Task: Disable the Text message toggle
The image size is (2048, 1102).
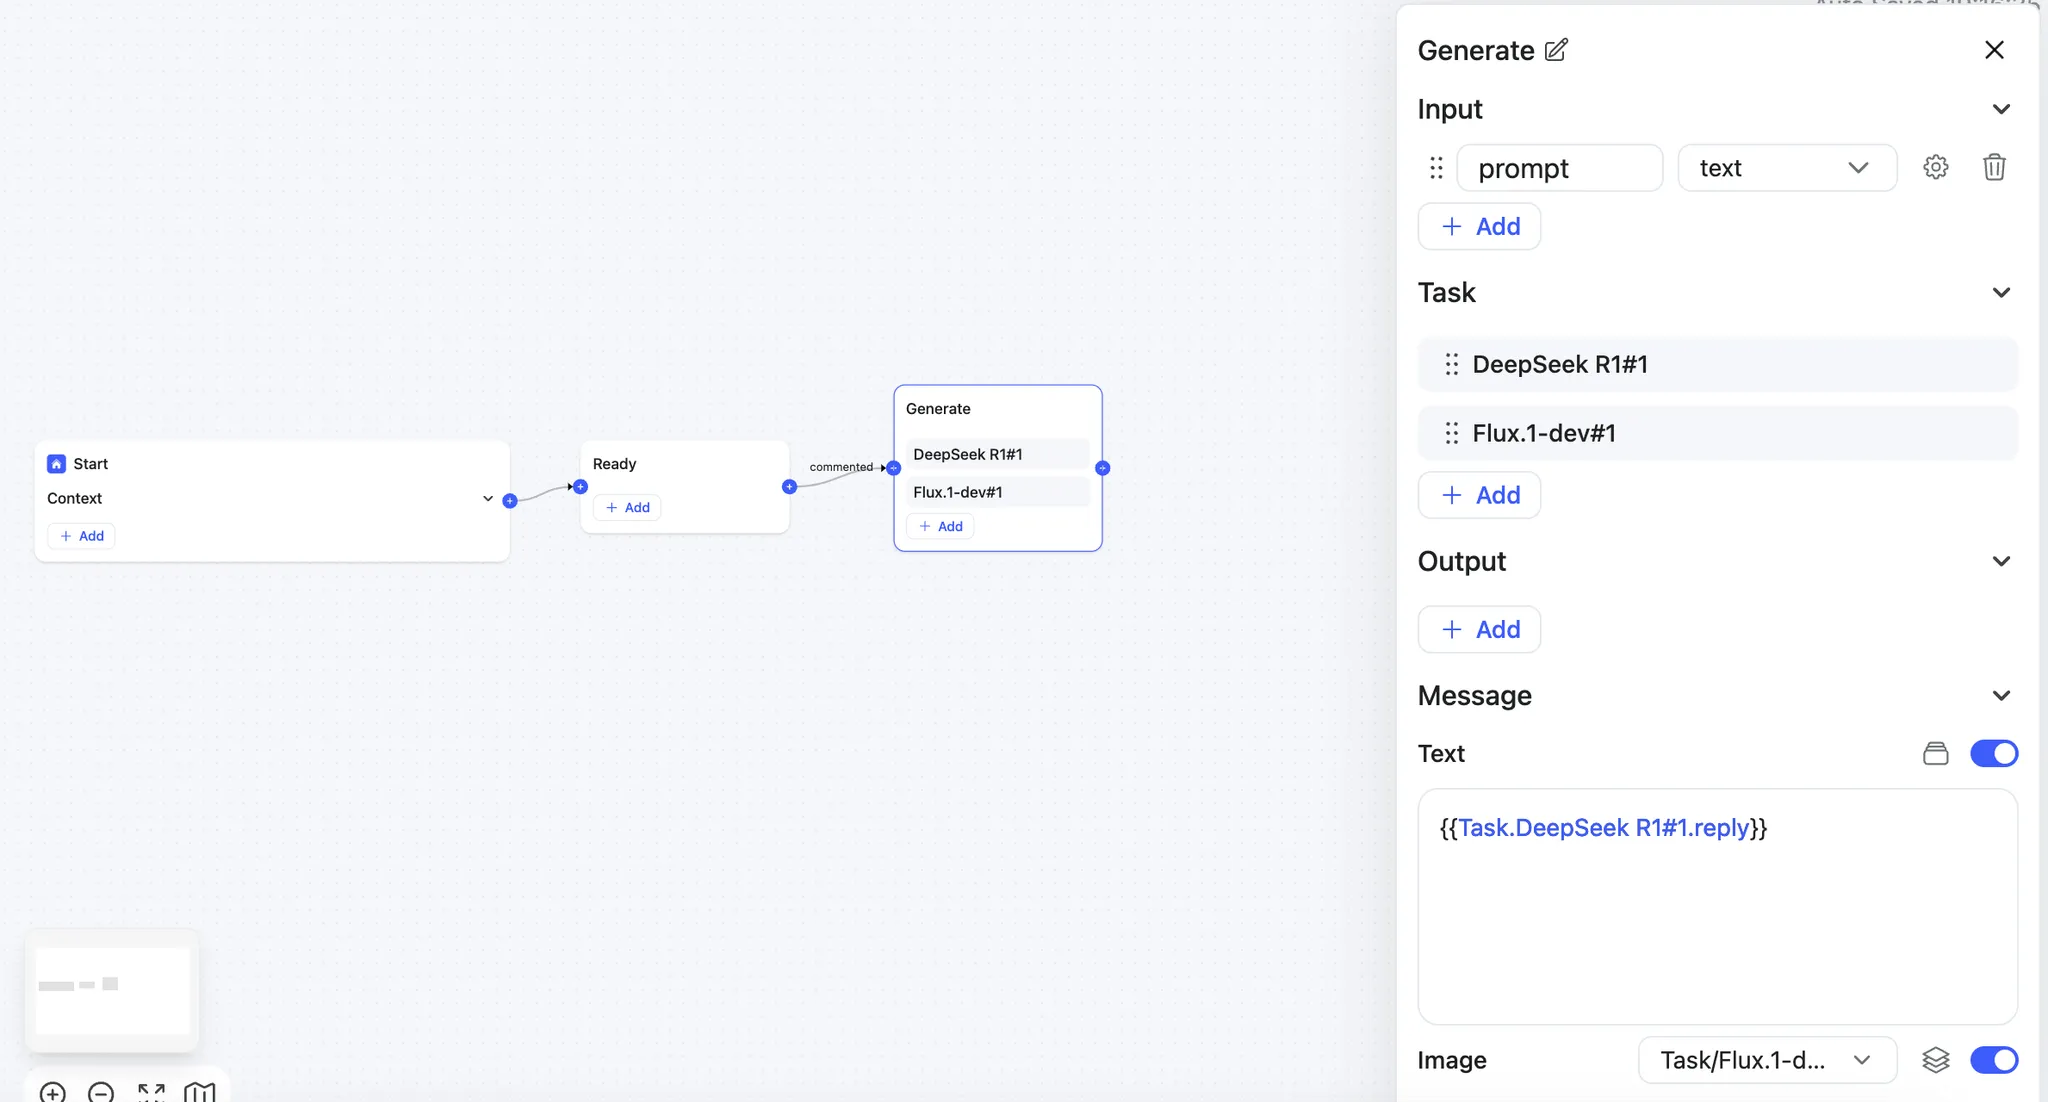Action: point(1993,753)
